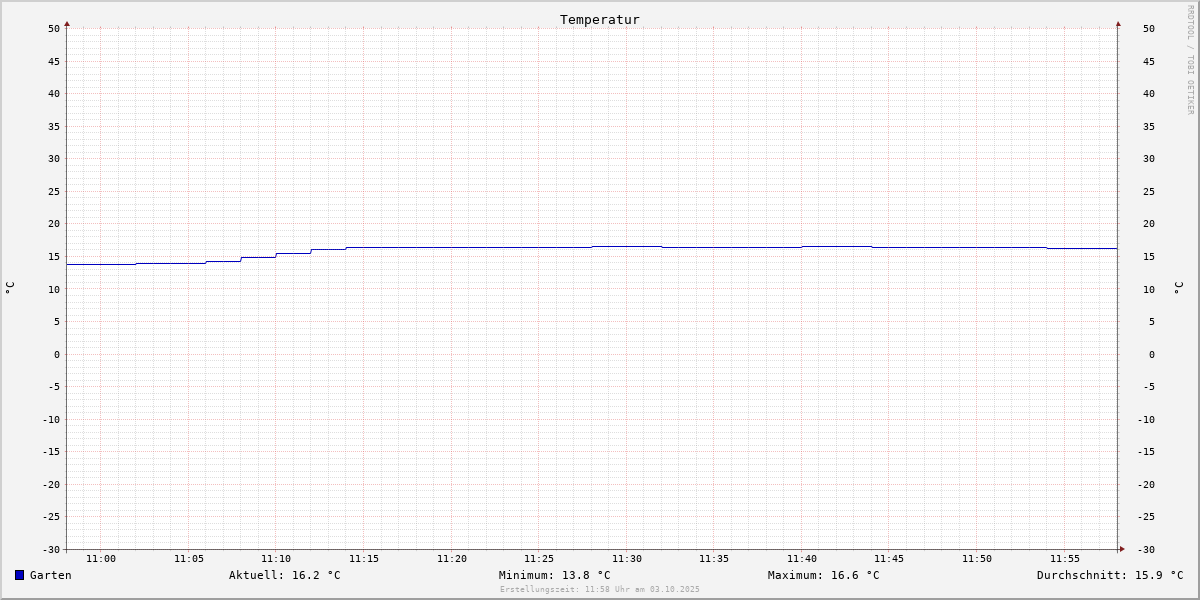Viewport: 1200px width, 600px height.
Task: Click the 11:35 time axis label
Action: point(714,559)
